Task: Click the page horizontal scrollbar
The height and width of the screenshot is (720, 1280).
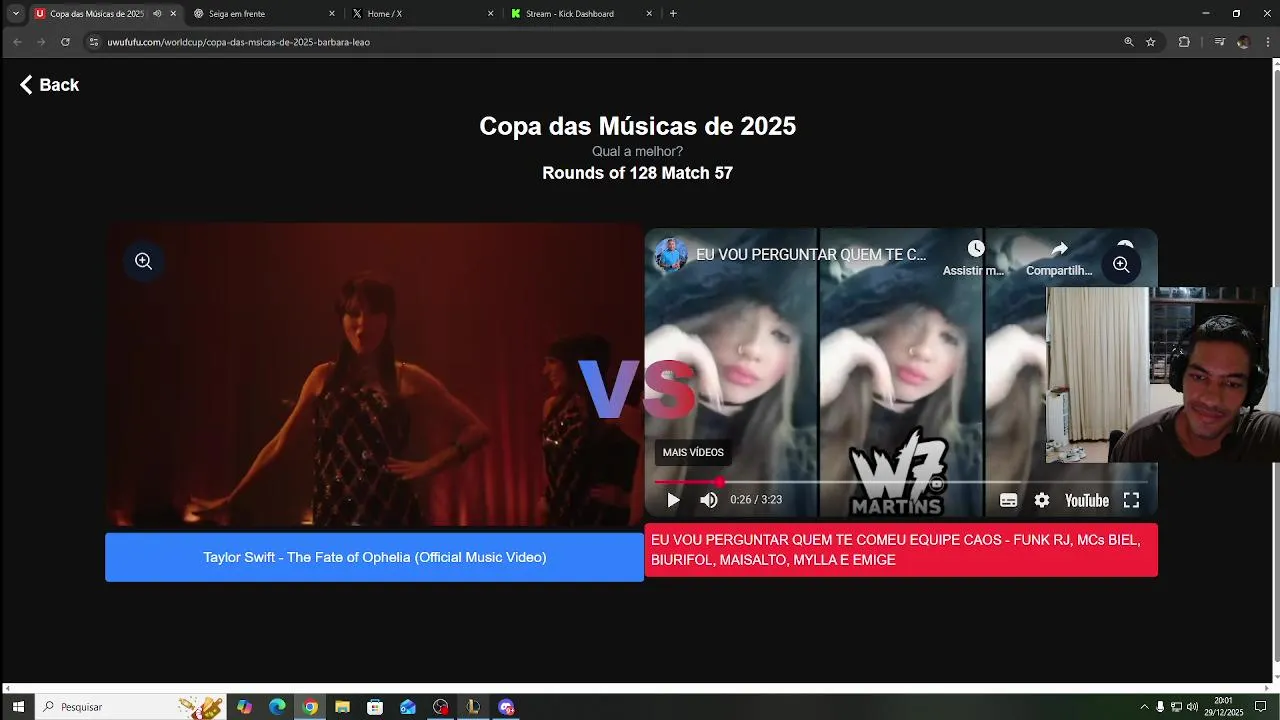Action: tap(635, 688)
